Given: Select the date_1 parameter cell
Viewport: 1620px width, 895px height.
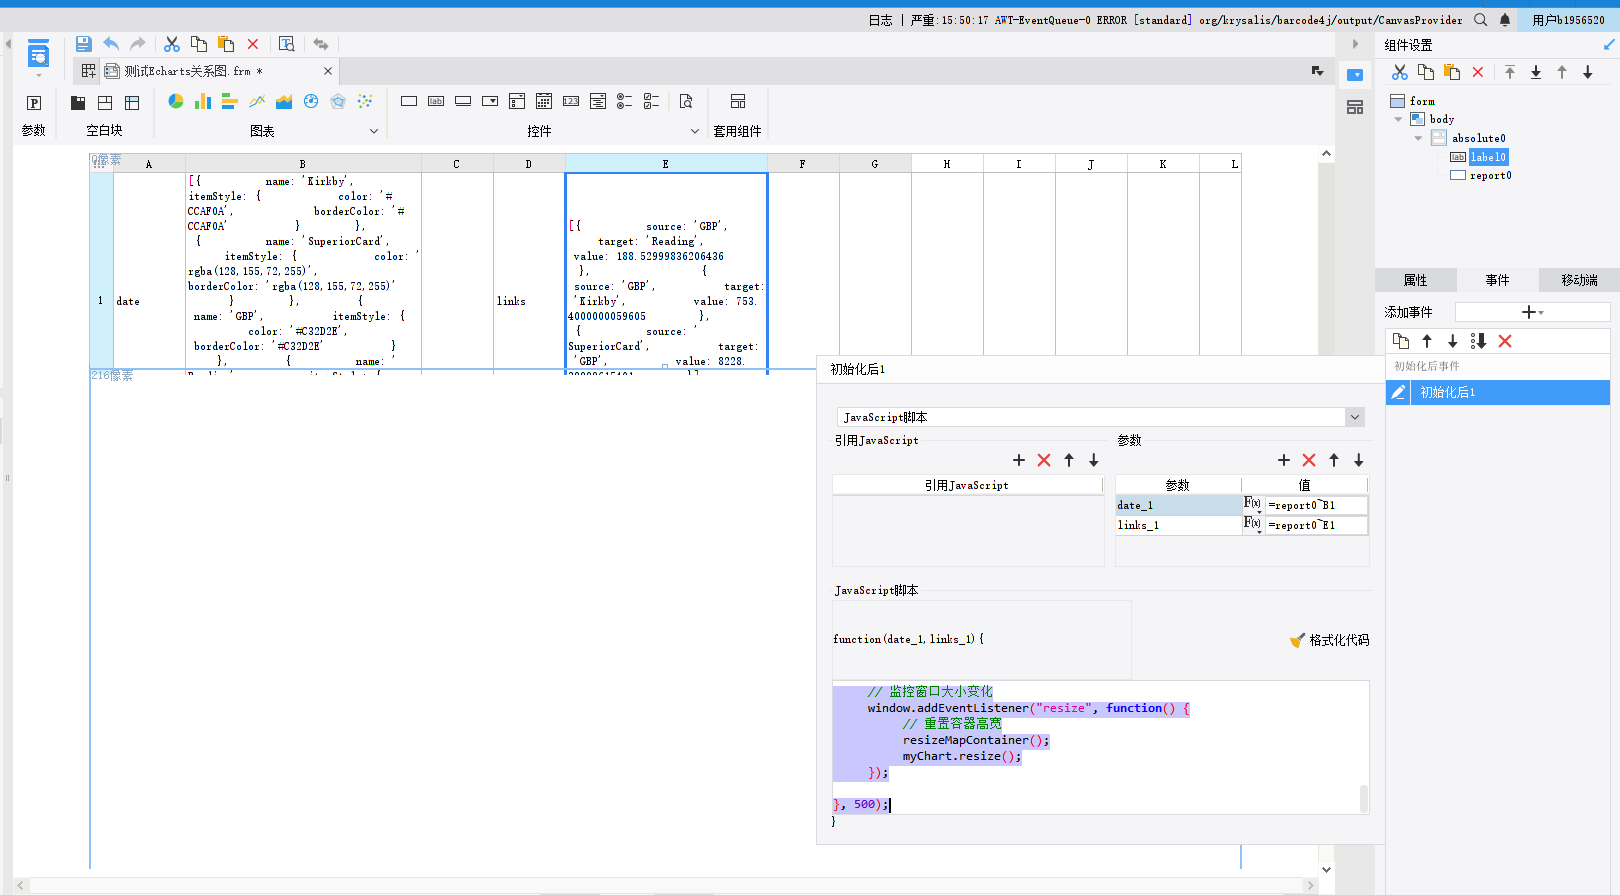Looking at the screenshot, I should [x=1178, y=505].
